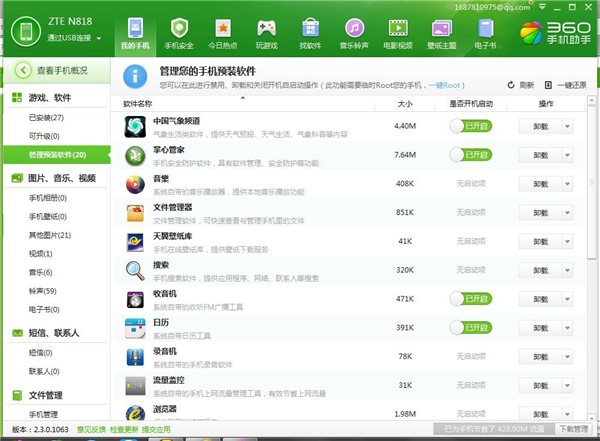Click the 流量监控 app icon
Image resolution: width=600 pixels, height=441 pixels.
click(135, 386)
